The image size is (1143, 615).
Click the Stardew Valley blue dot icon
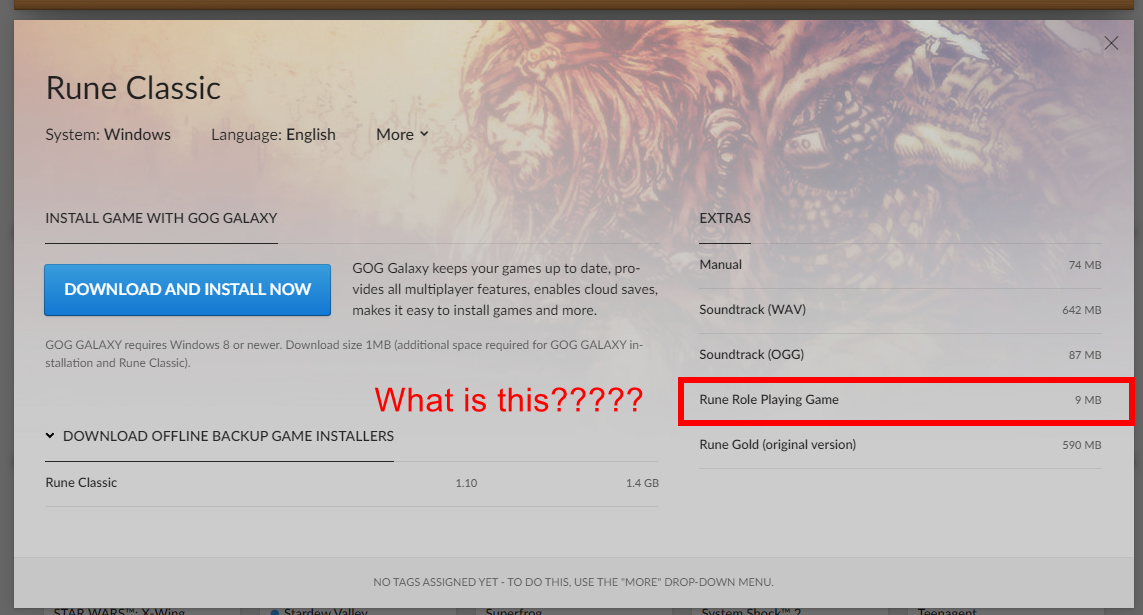[274, 611]
